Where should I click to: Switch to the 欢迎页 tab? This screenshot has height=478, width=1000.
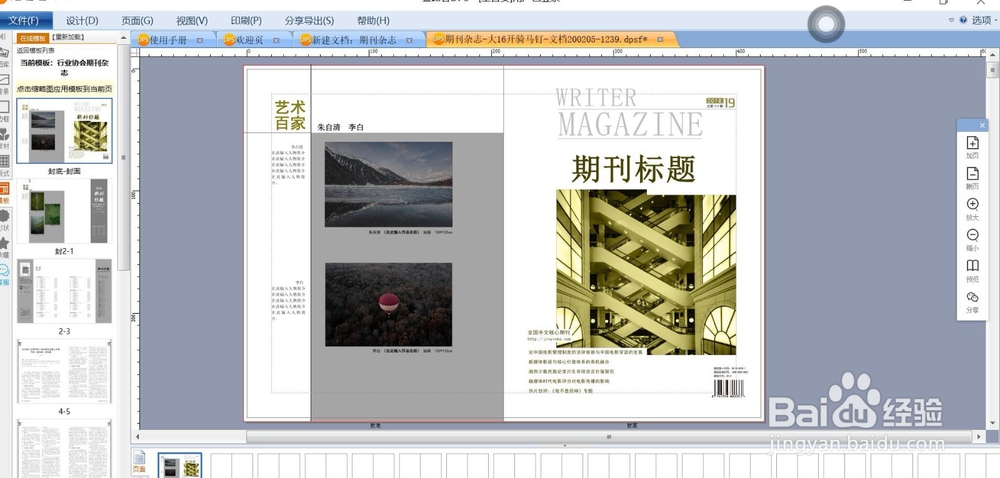coord(249,40)
